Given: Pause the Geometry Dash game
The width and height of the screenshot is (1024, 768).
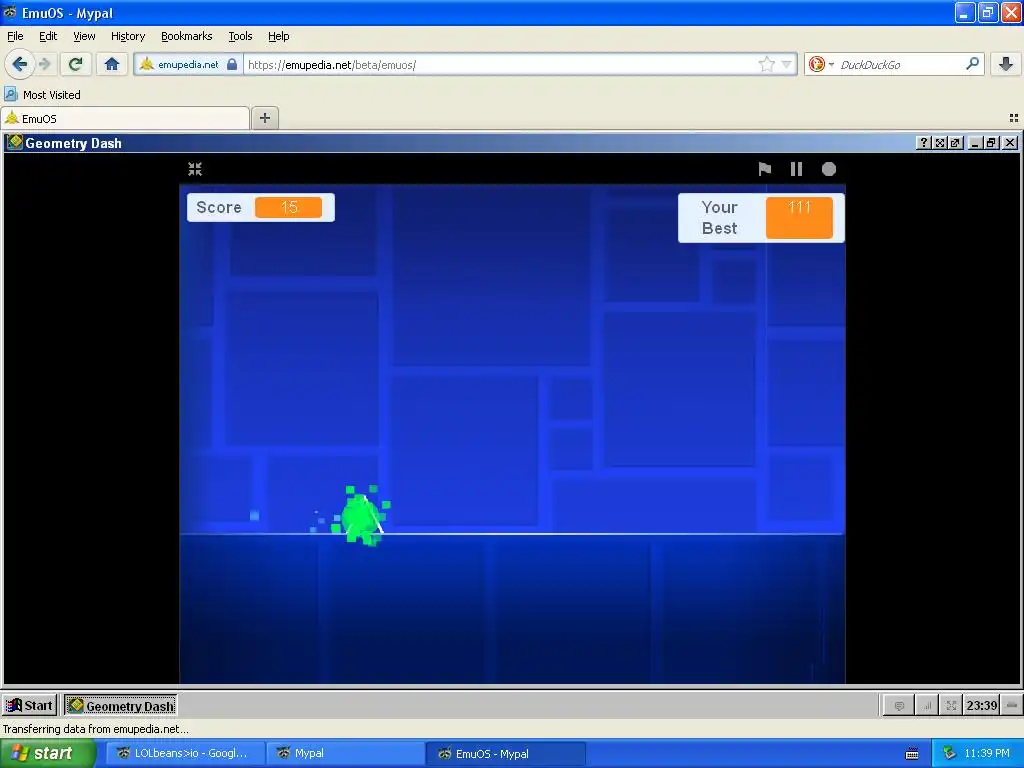Looking at the screenshot, I should 796,169.
